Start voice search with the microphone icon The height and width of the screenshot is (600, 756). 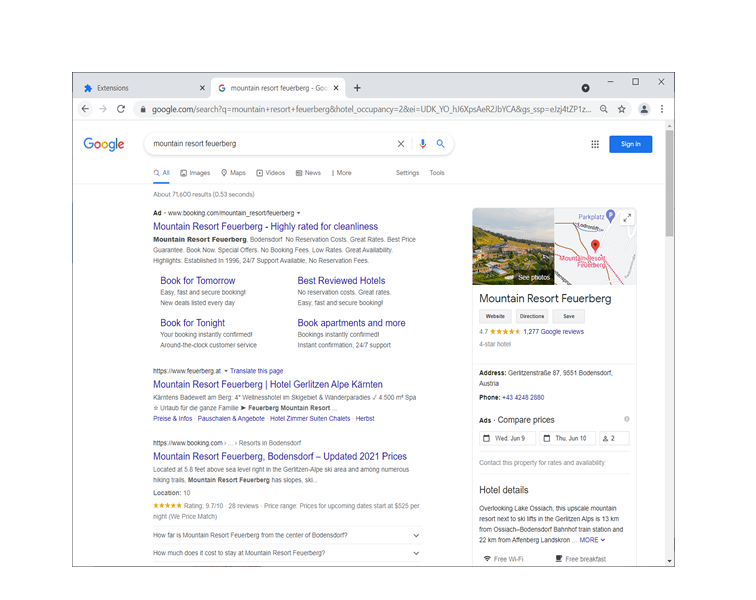[x=422, y=144]
